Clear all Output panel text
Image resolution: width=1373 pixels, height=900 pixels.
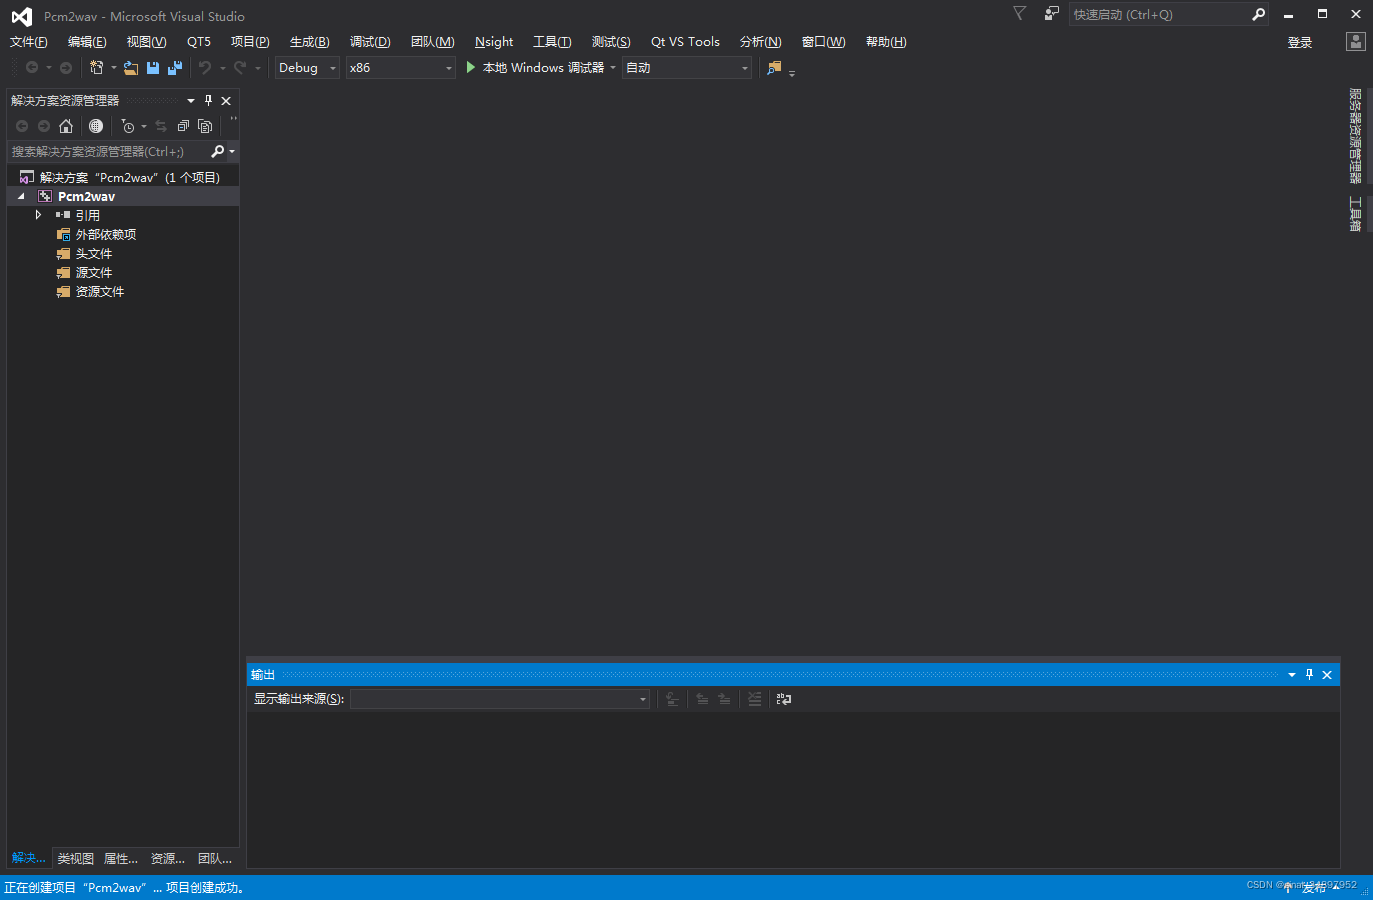[755, 699]
